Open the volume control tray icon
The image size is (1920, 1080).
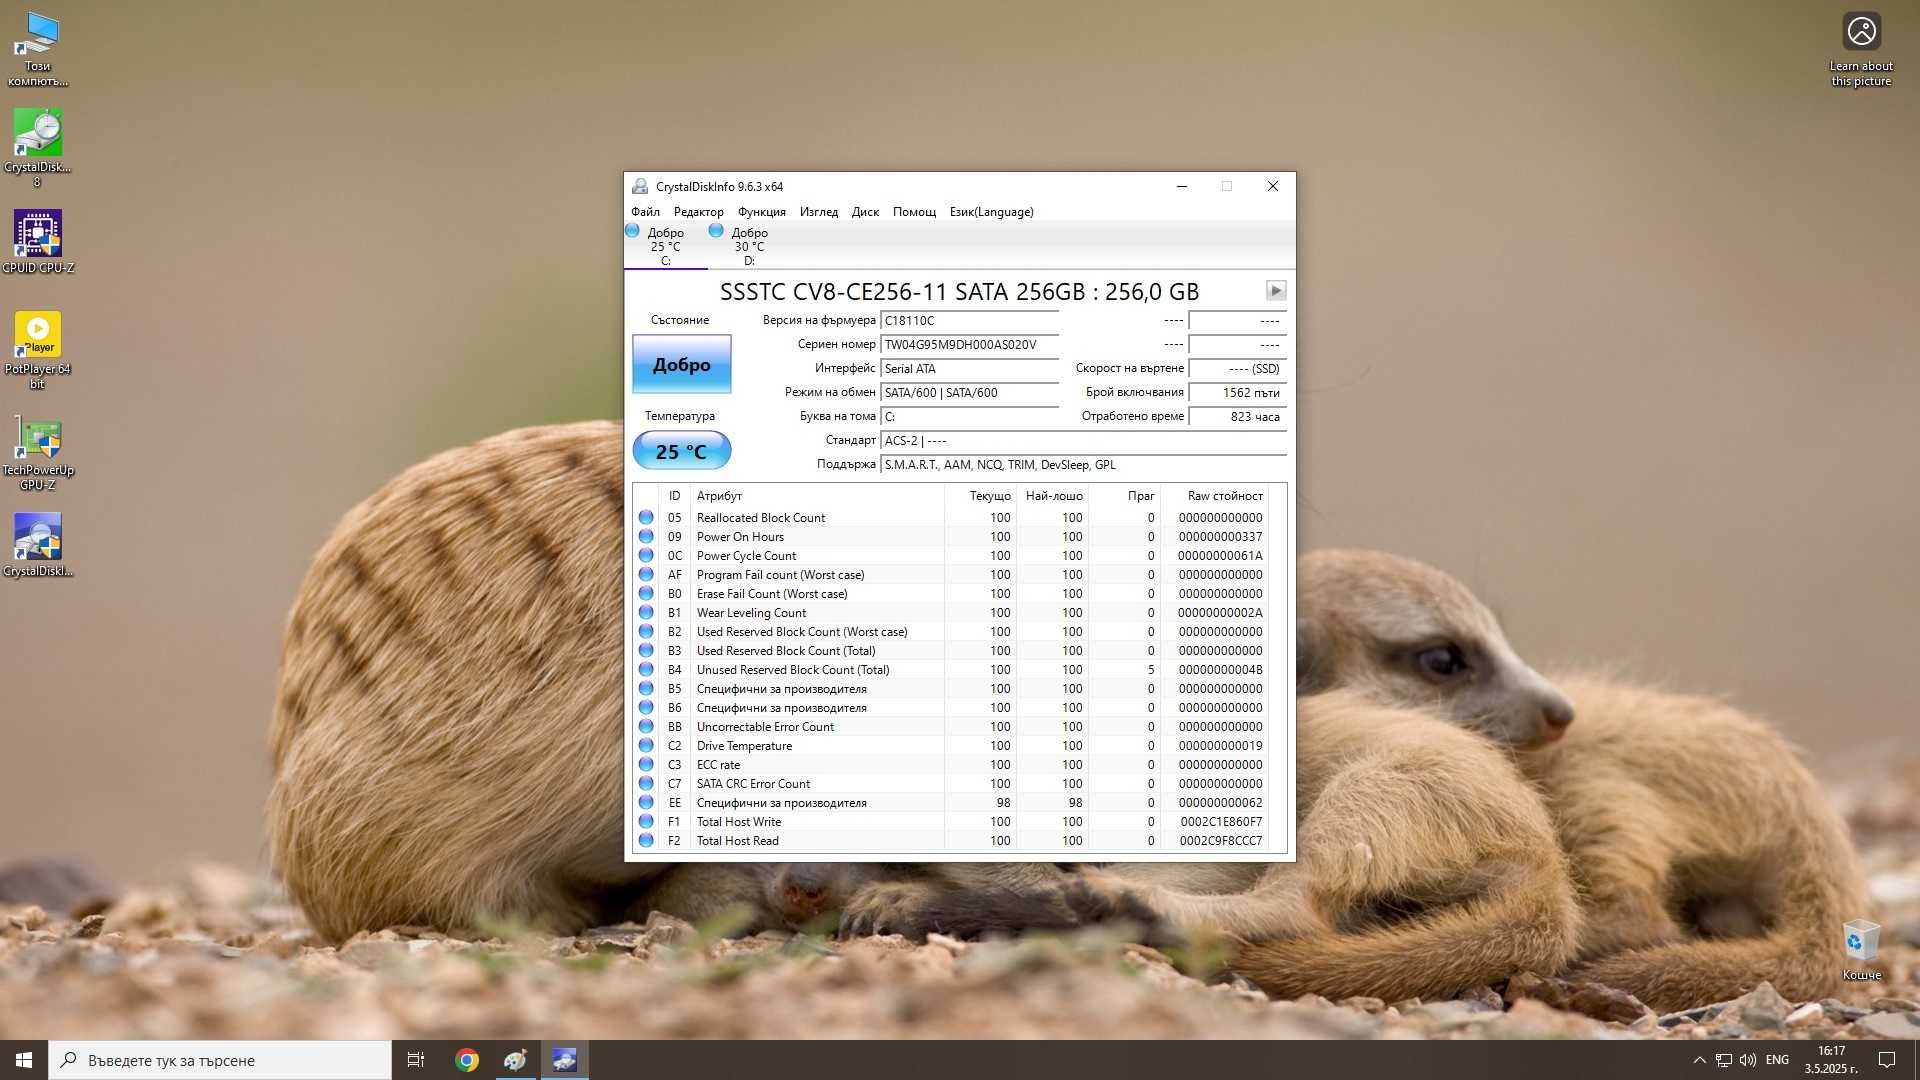click(x=1748, y=1060)
